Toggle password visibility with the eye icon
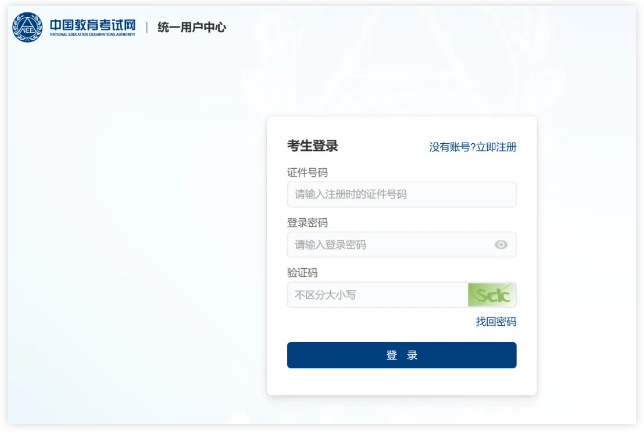 (501, 244)
